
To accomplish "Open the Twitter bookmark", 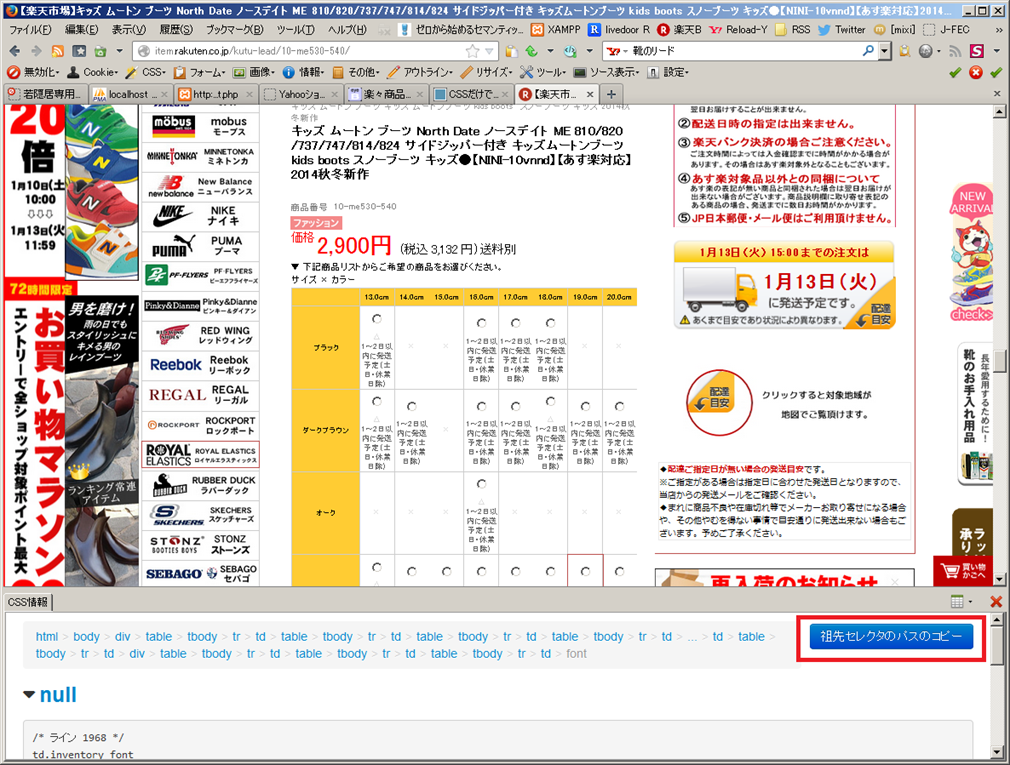I will (841, 30).
